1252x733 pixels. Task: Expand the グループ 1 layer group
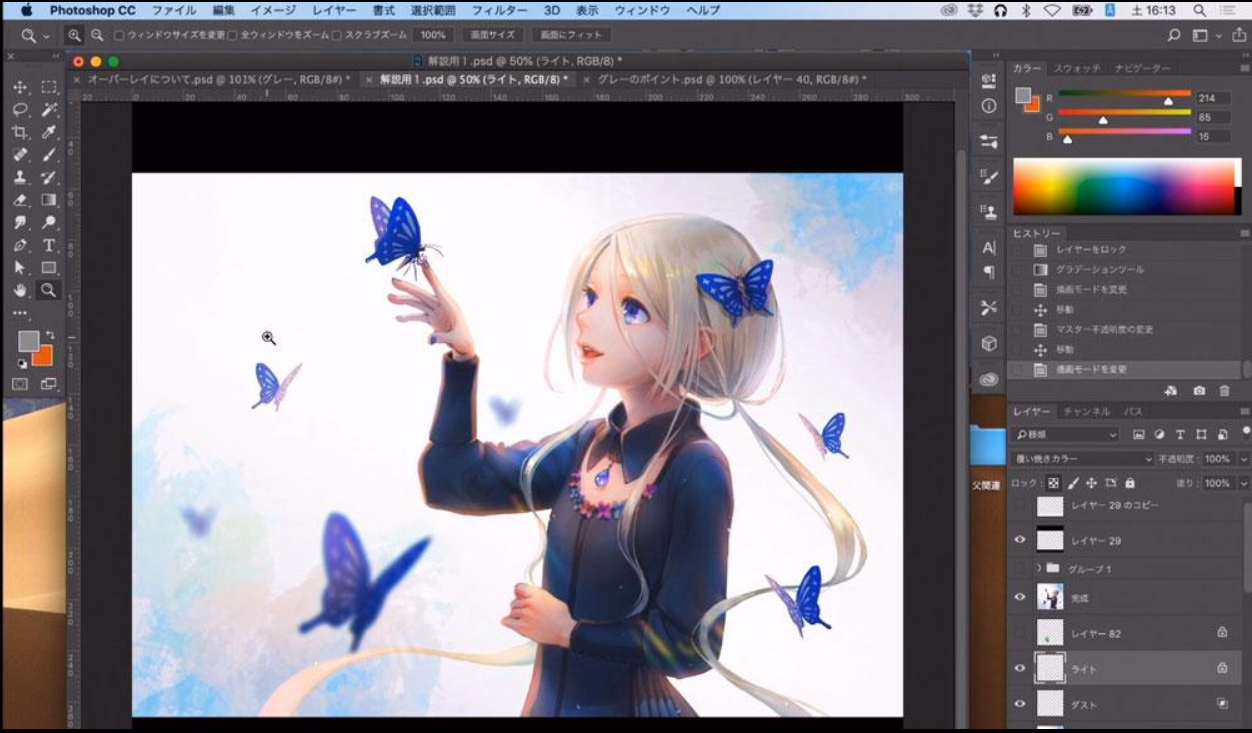tap(1039, 568)
